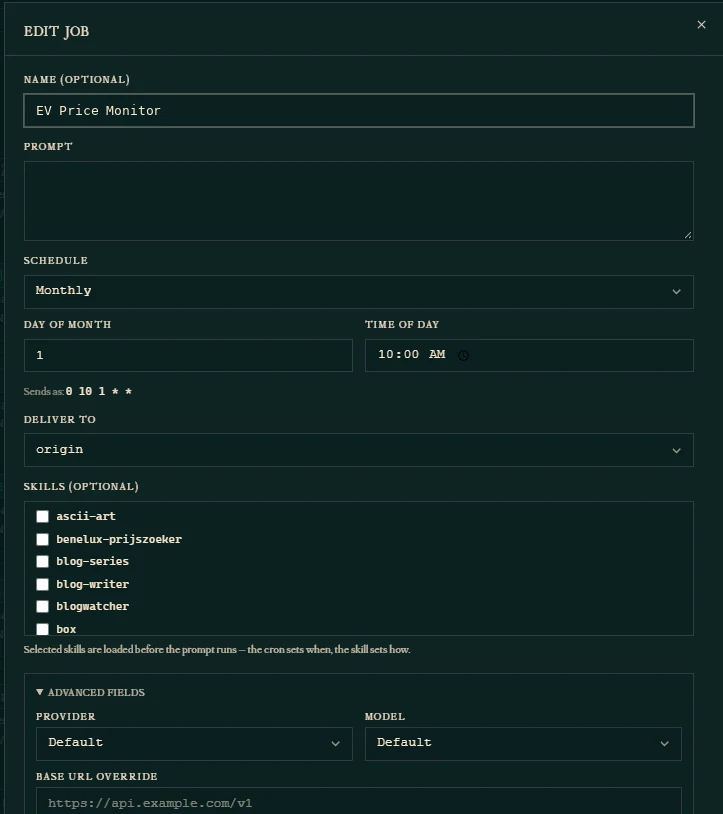Open the time picker clock icon

click(x=463, y=355)
